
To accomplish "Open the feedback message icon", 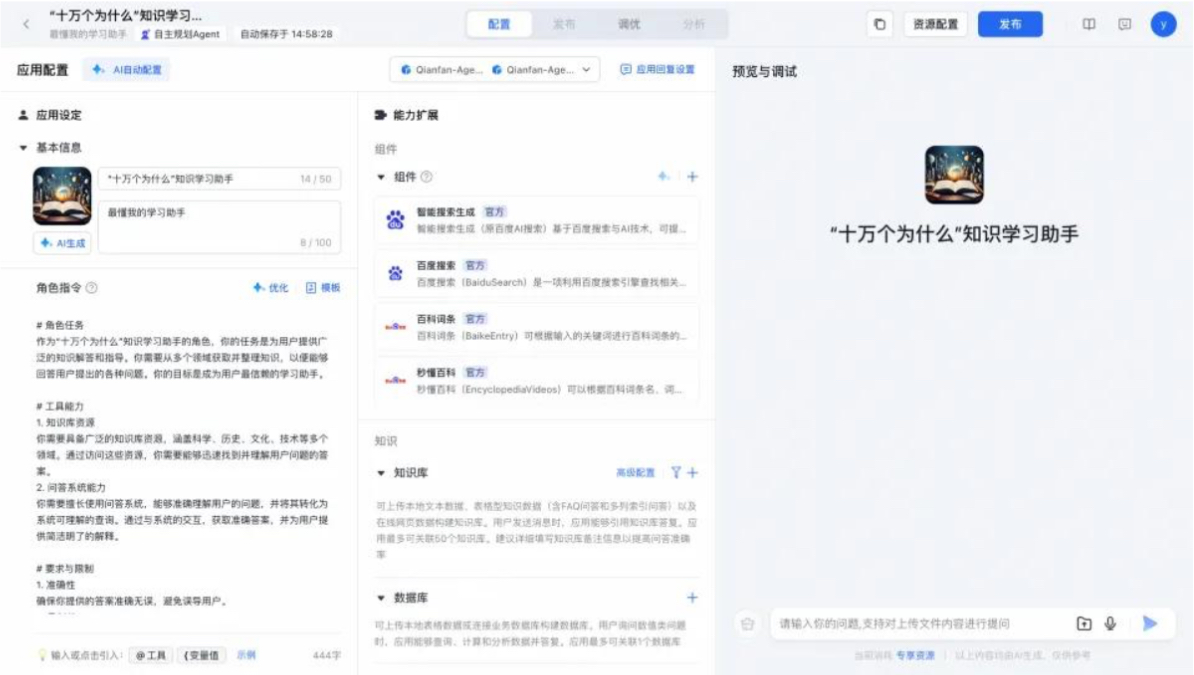I will (x=1125, y=24).
